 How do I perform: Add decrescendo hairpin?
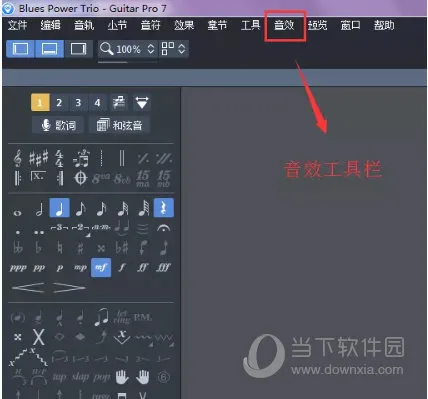pos(69,288)
